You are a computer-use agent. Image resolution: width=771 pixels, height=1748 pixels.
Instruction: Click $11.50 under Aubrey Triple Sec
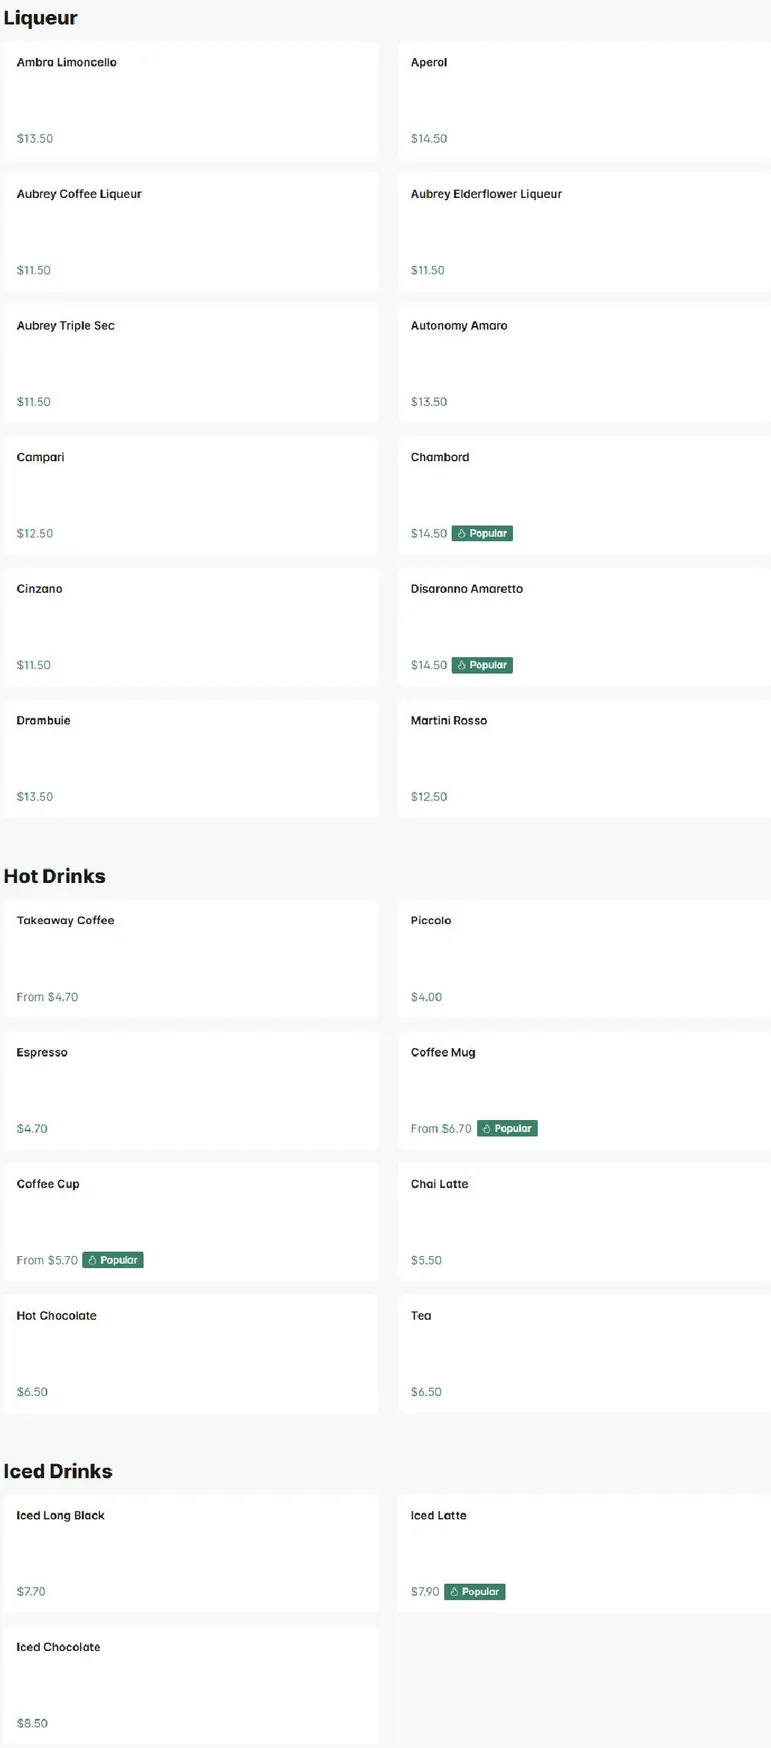coord(34,402)
